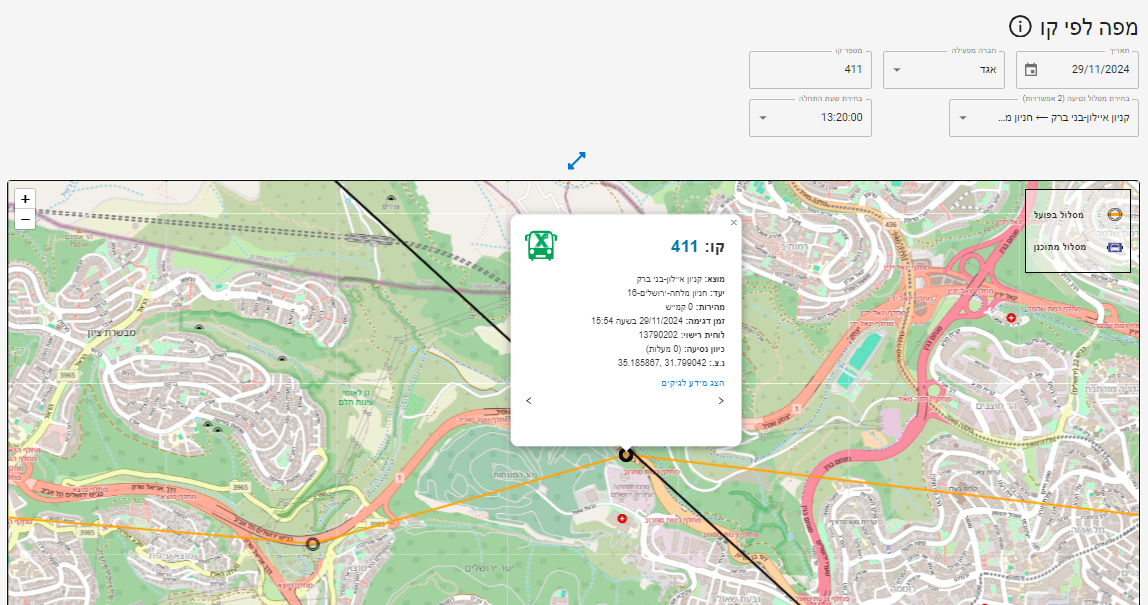
Task: Click the page title מפה לפי קו
Action: (x=1089, y=28)
